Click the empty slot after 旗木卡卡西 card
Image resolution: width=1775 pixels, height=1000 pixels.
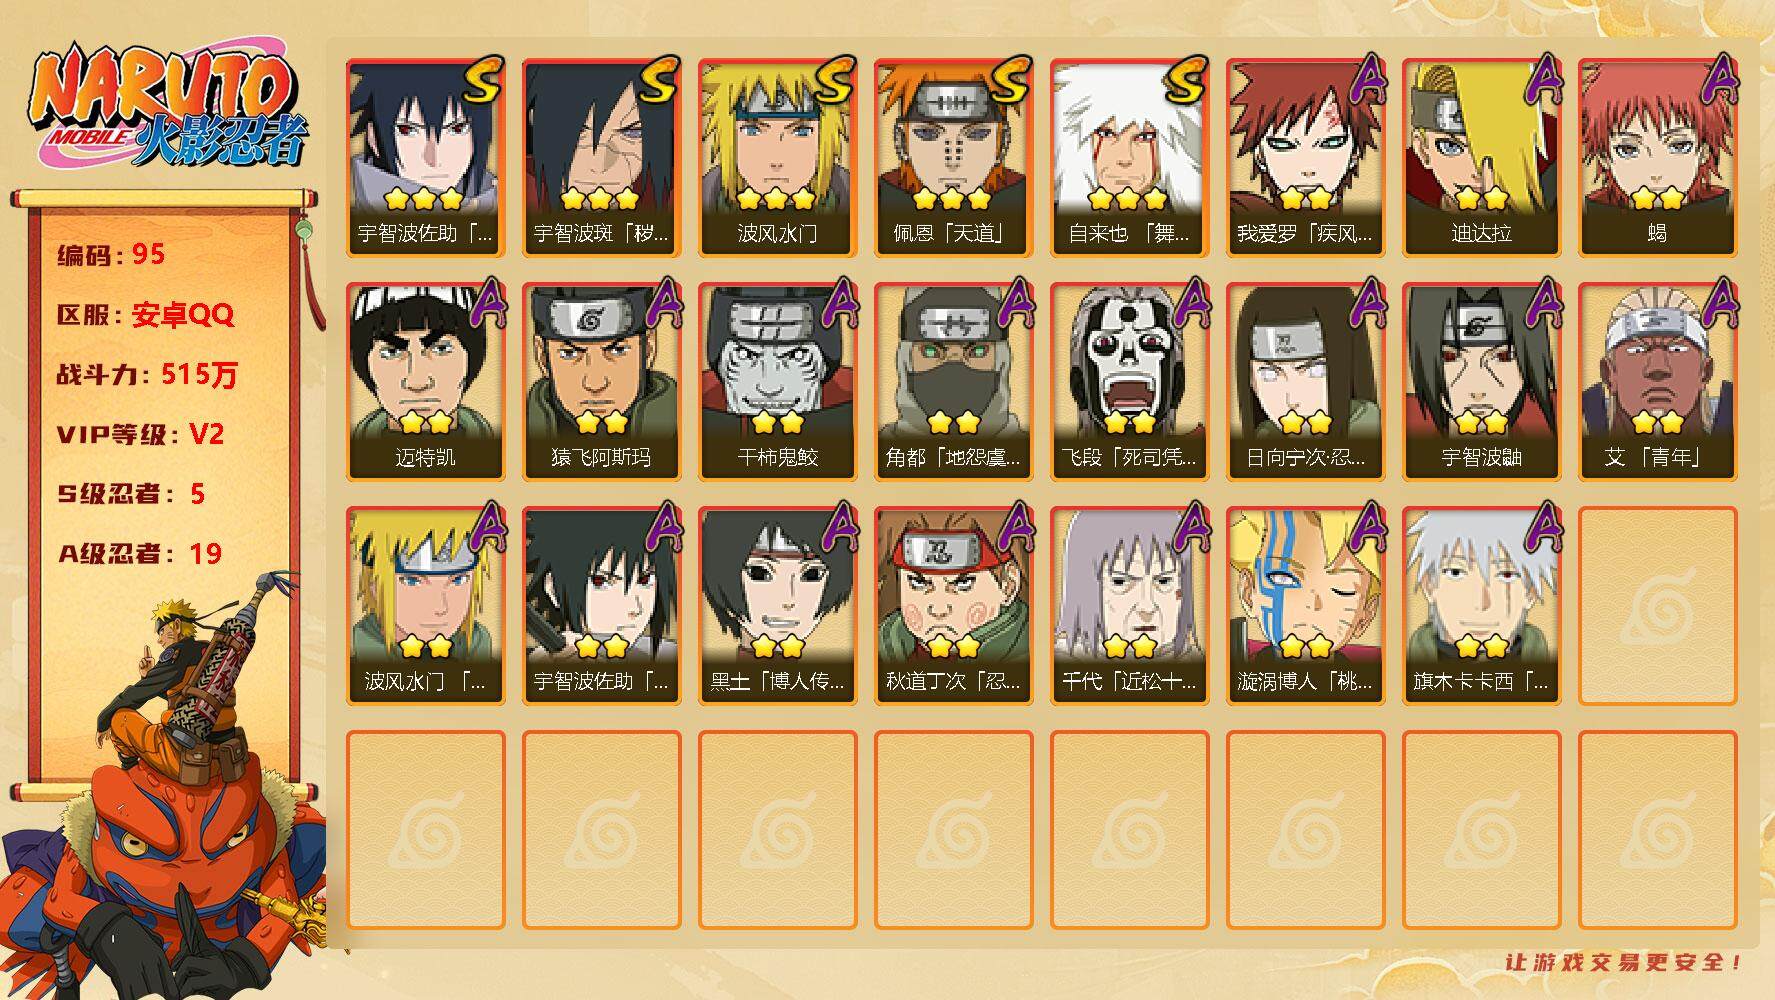(1657, 606)
